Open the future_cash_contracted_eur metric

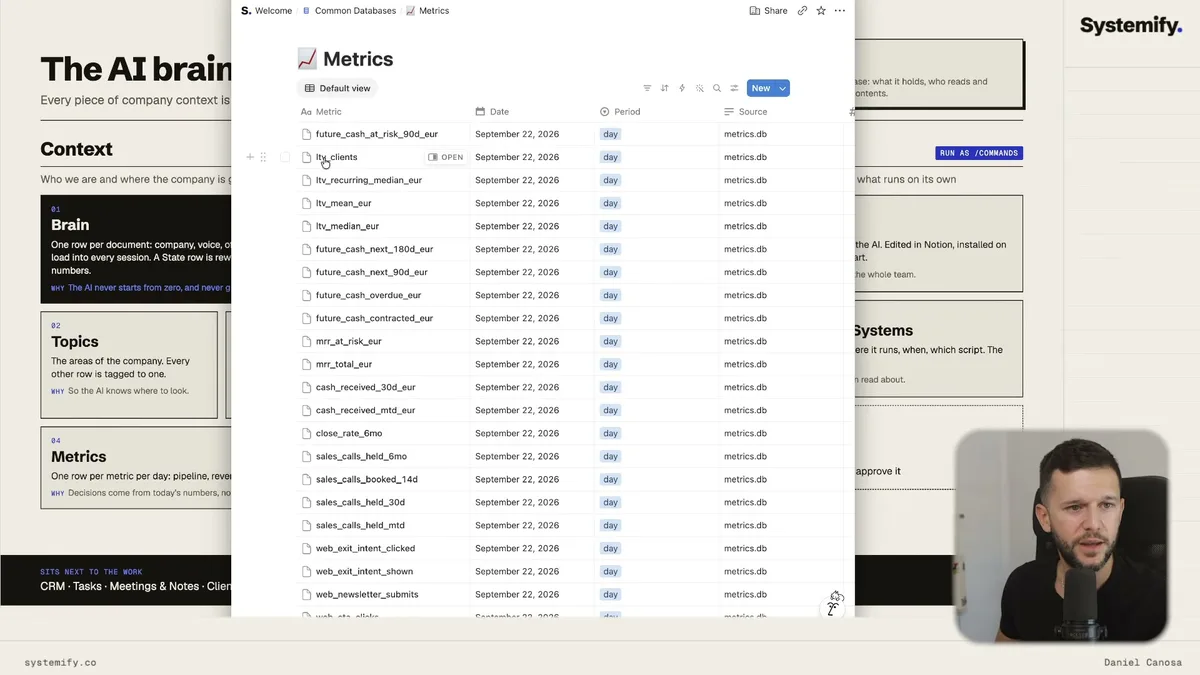point(374,318)
